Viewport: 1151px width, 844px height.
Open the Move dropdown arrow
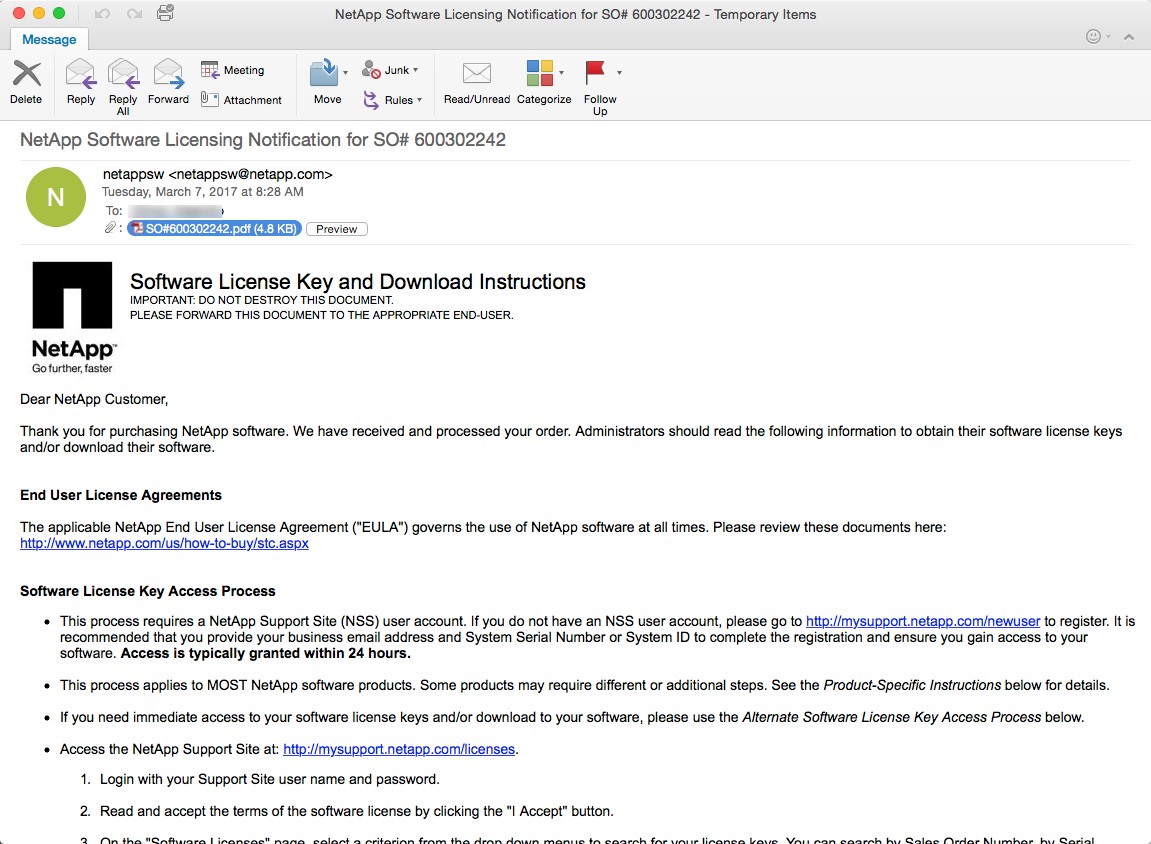tap(345, 73)
